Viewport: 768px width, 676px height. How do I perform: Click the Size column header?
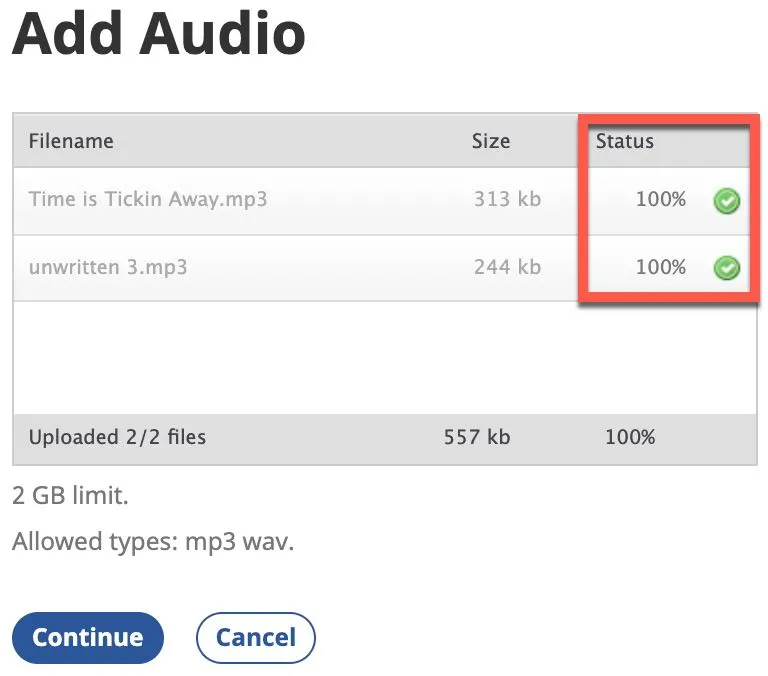pos(490,141)
